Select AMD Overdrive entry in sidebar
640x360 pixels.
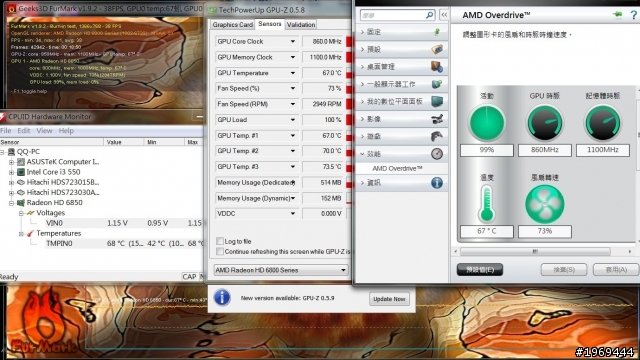397,168
